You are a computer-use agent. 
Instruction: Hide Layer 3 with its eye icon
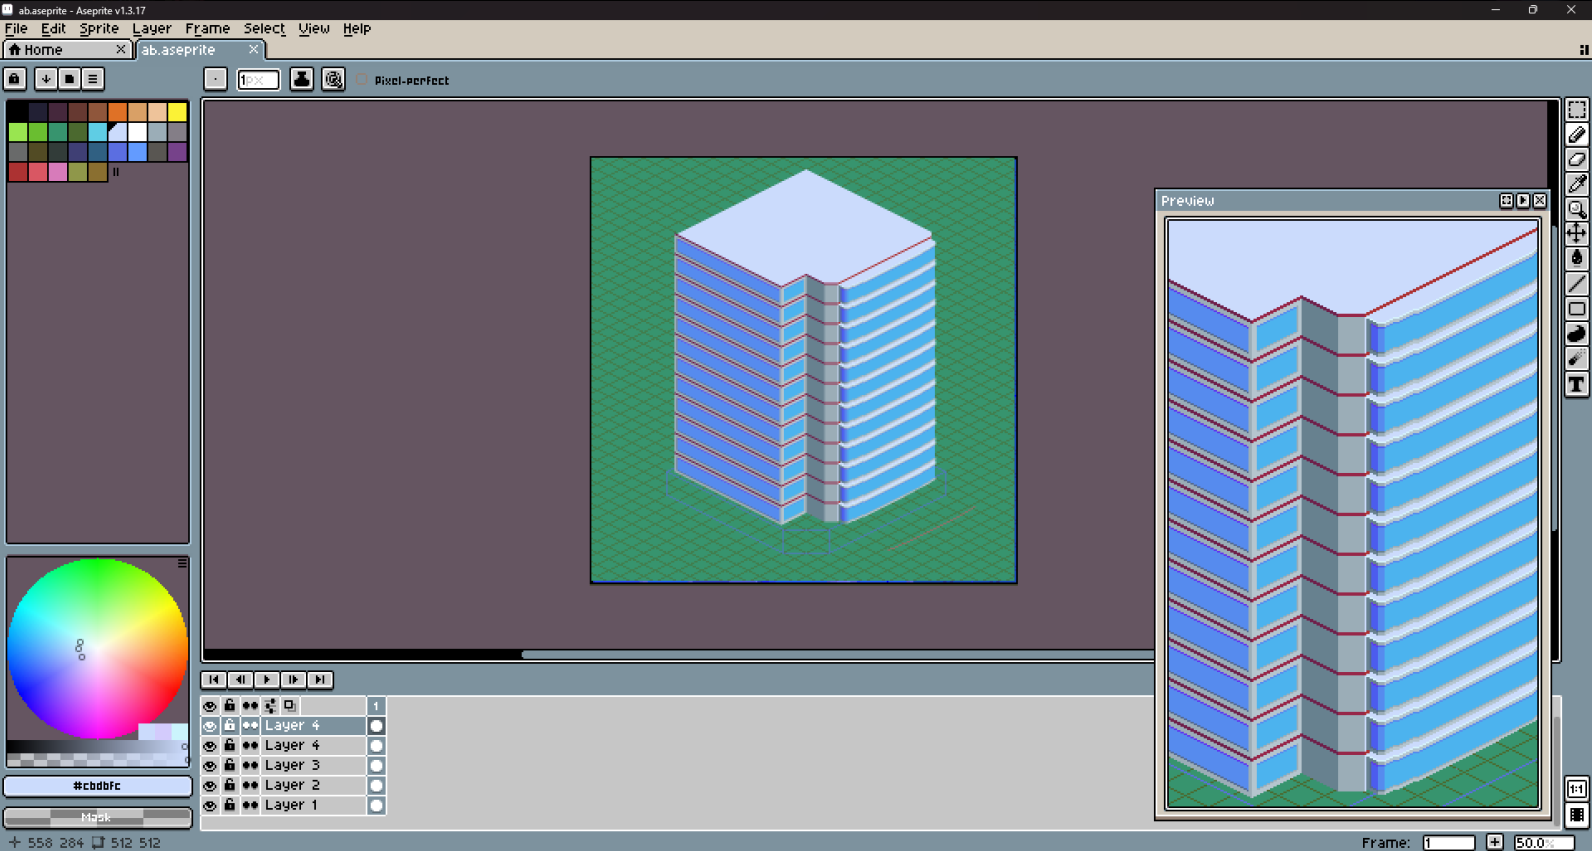click(x=210, y=766)
